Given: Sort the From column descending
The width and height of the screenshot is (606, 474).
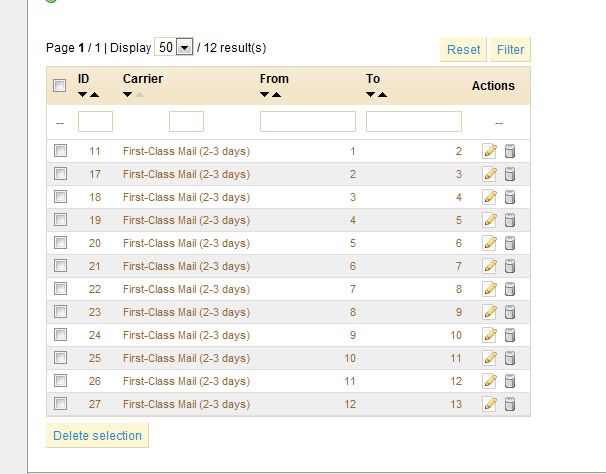Looking at the screenshot, I should (265, 95).
